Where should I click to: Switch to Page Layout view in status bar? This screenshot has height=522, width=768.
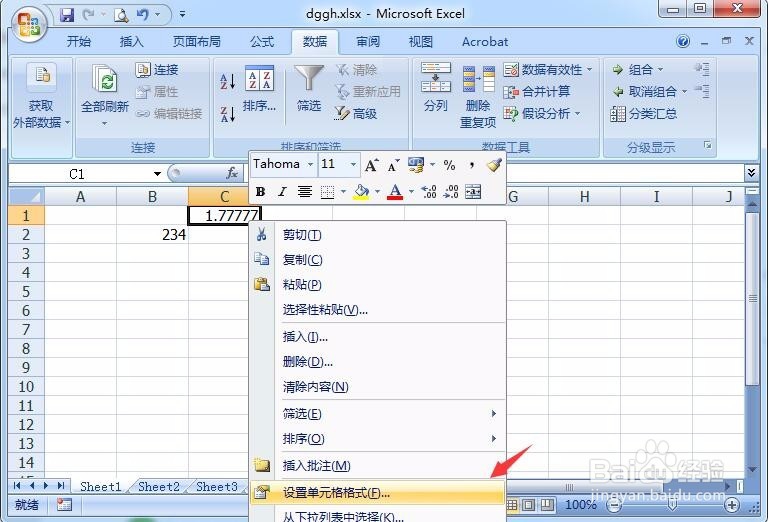point(529,504)
